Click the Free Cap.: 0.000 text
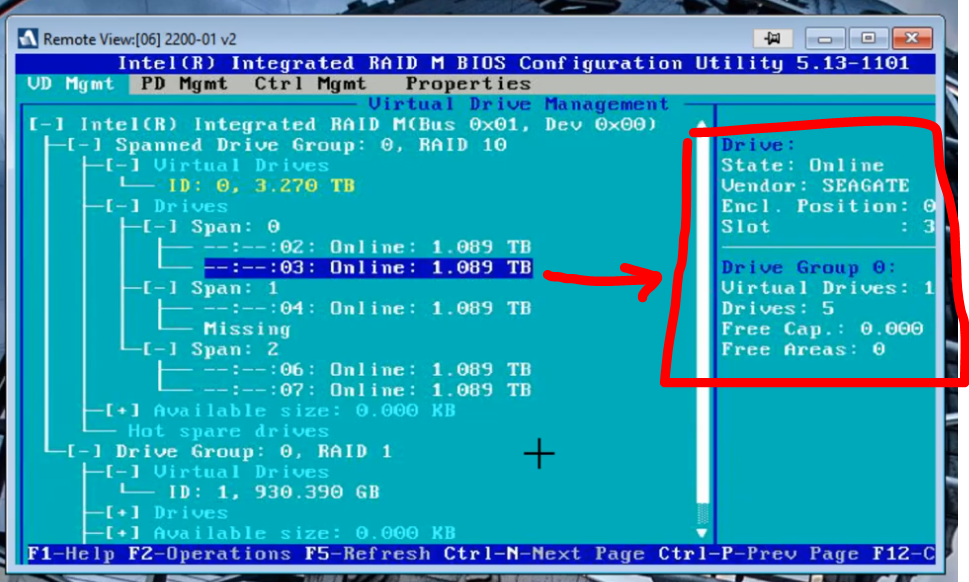This screenshot has width=969, height=582. [822, 329]
